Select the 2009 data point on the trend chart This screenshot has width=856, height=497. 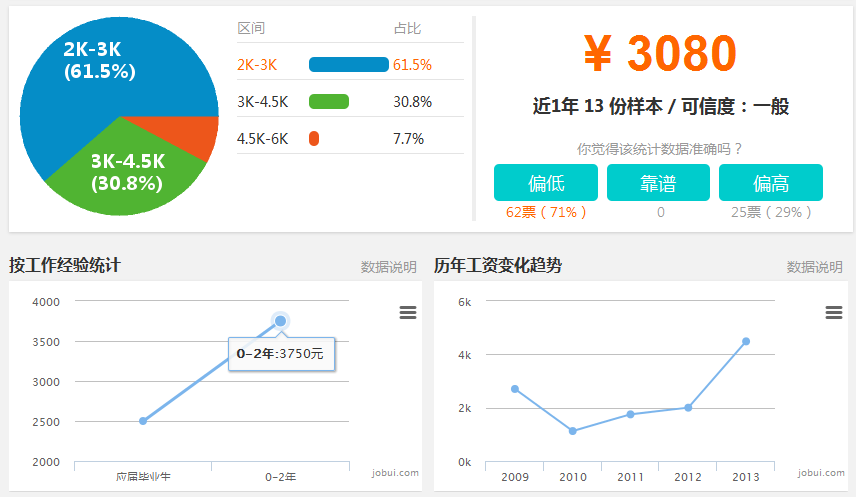(x=515, y=389)
